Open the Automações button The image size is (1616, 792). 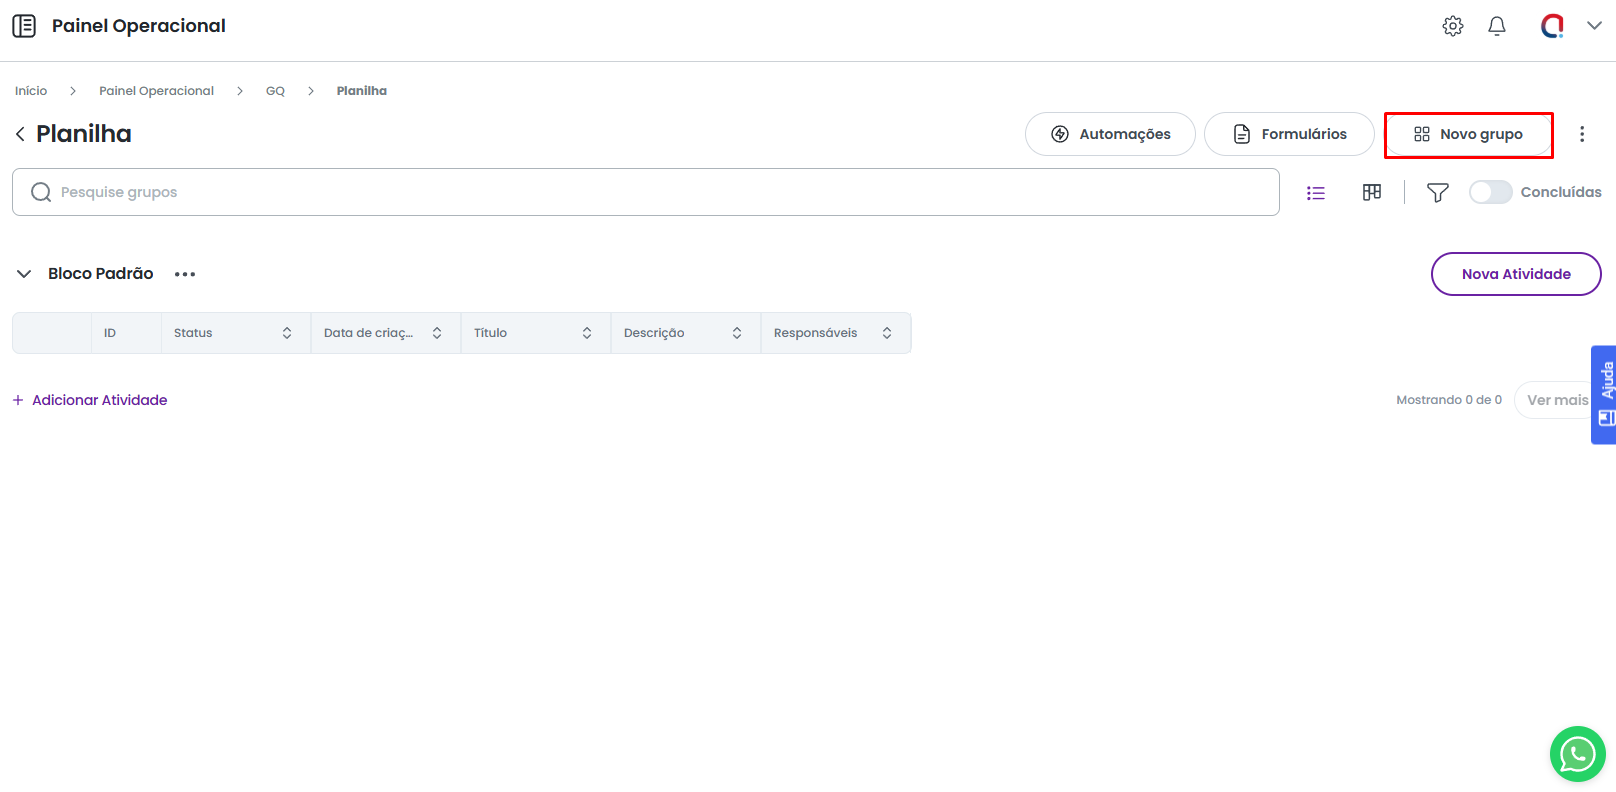pyautogui.click(x=1109, y=134)
